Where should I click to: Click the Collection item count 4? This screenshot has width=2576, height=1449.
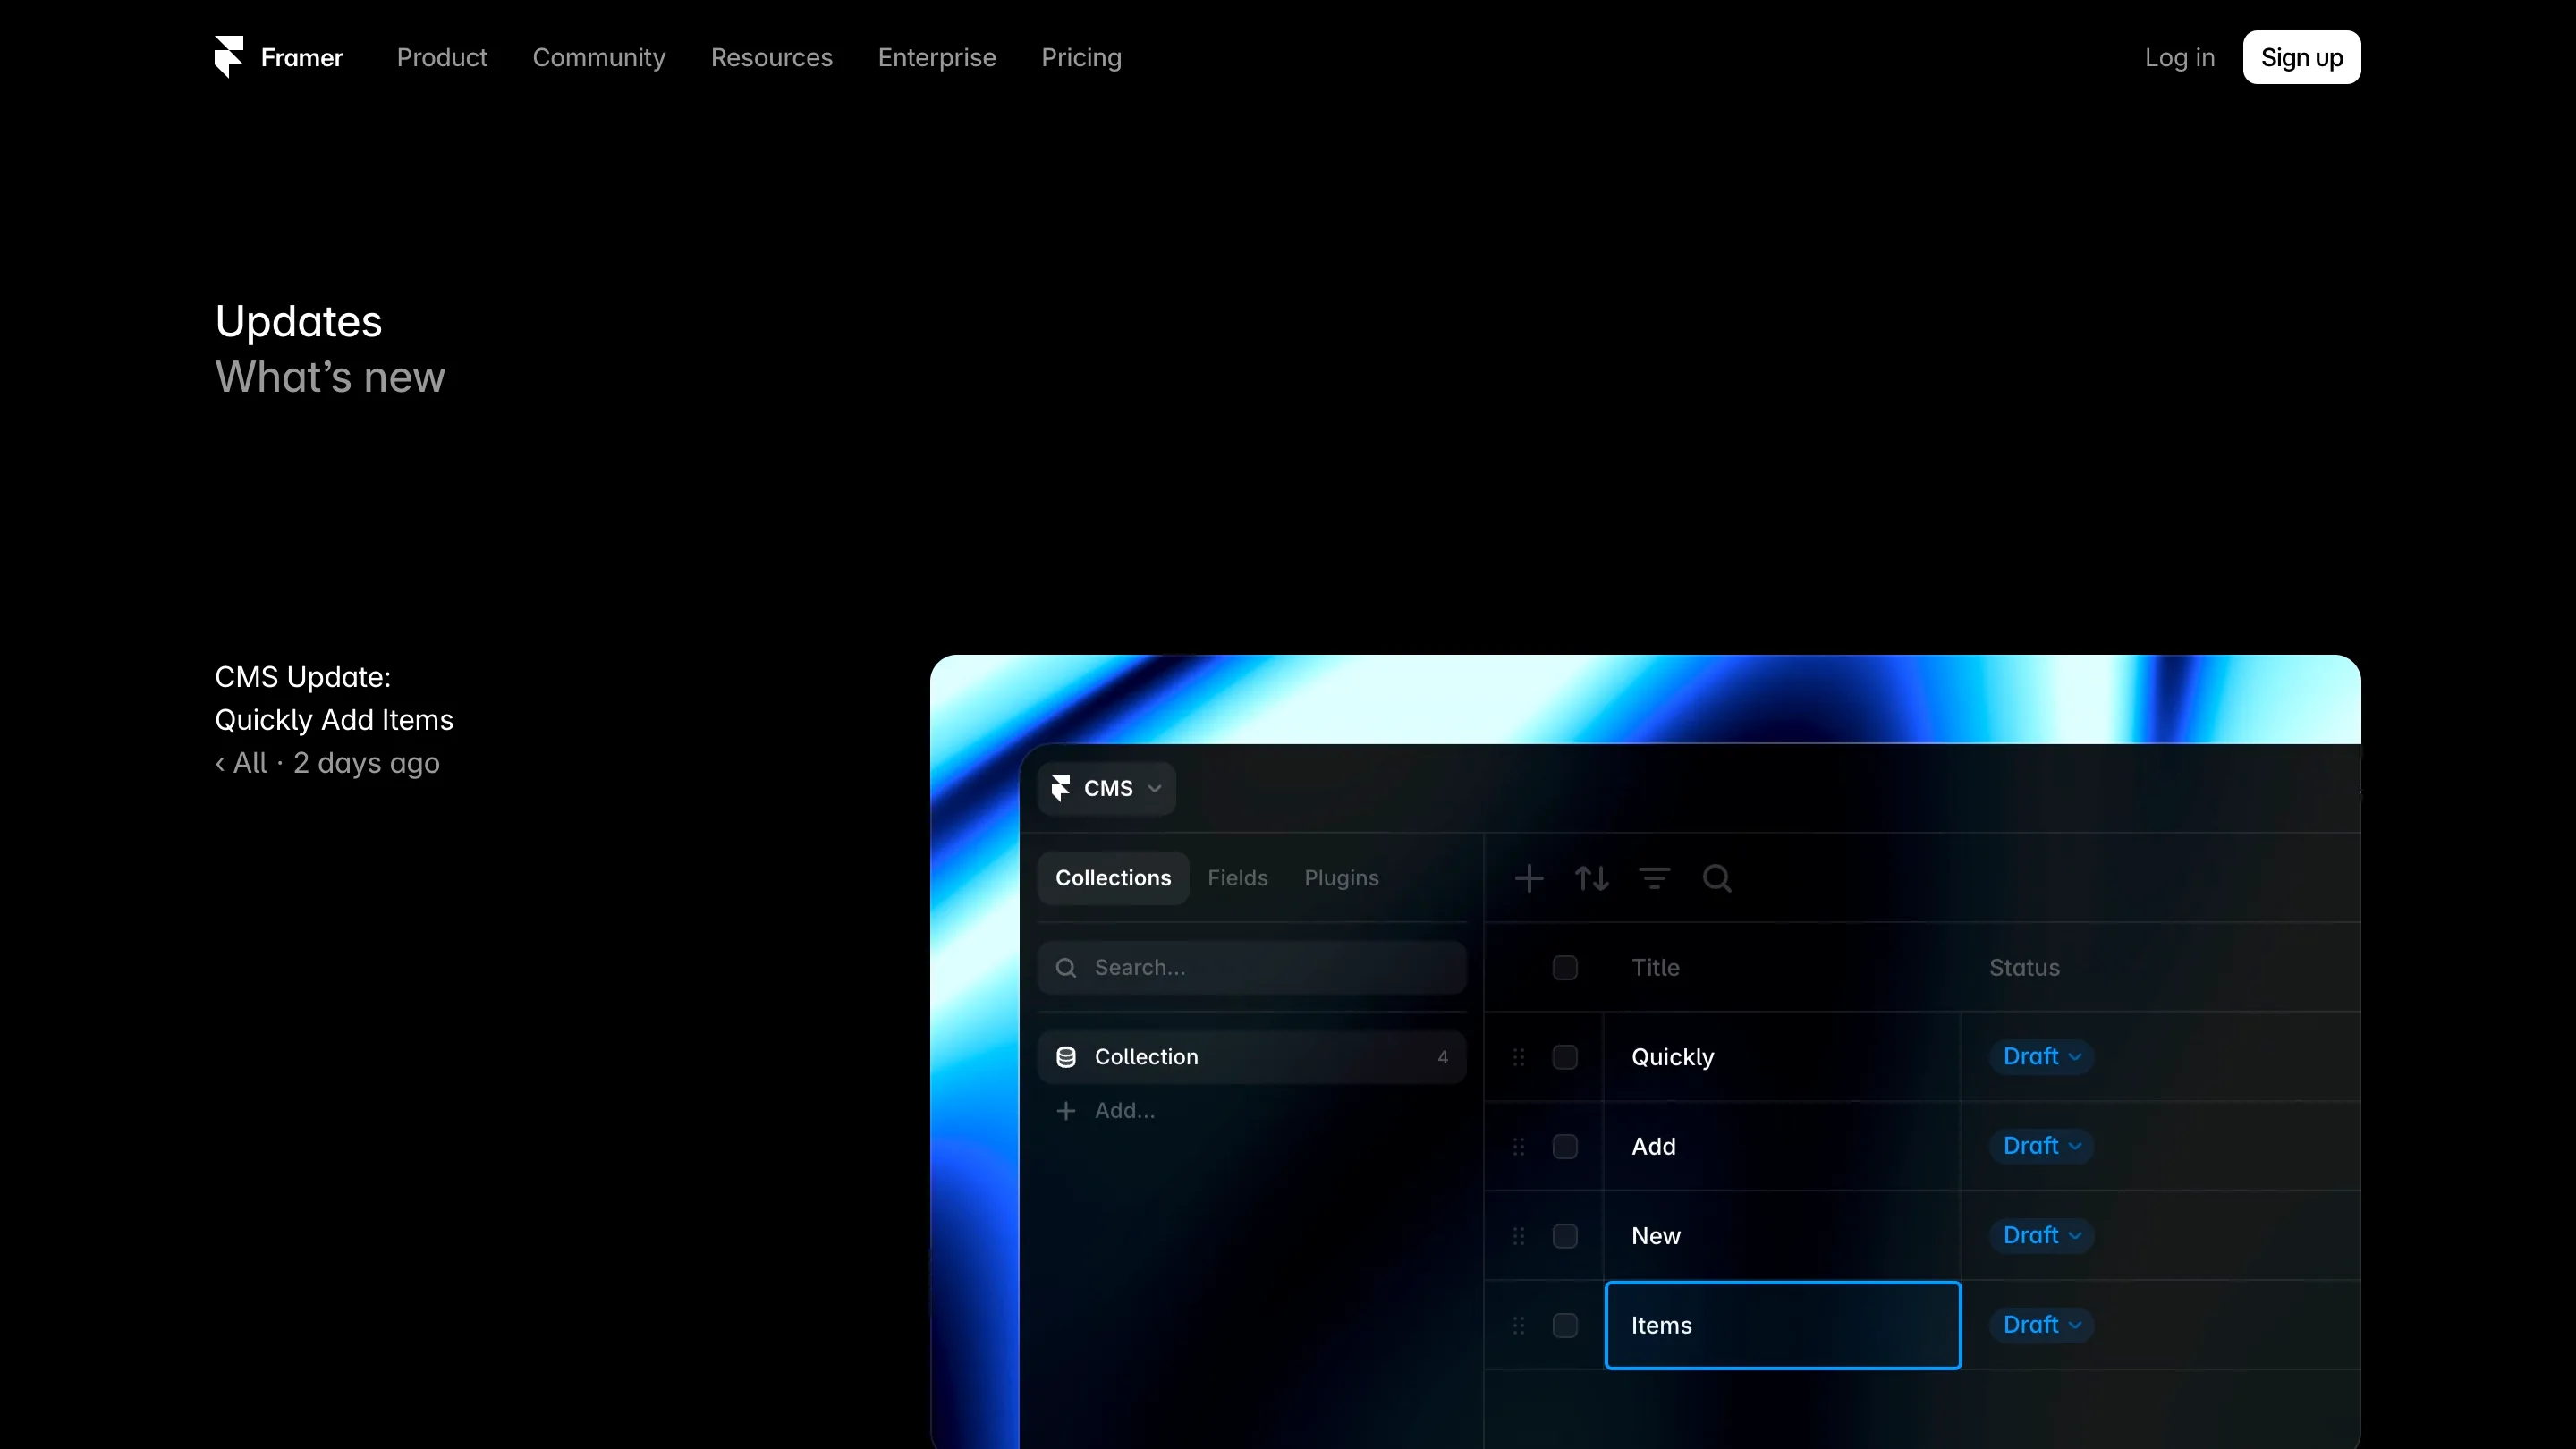tap(1442, 1058)
